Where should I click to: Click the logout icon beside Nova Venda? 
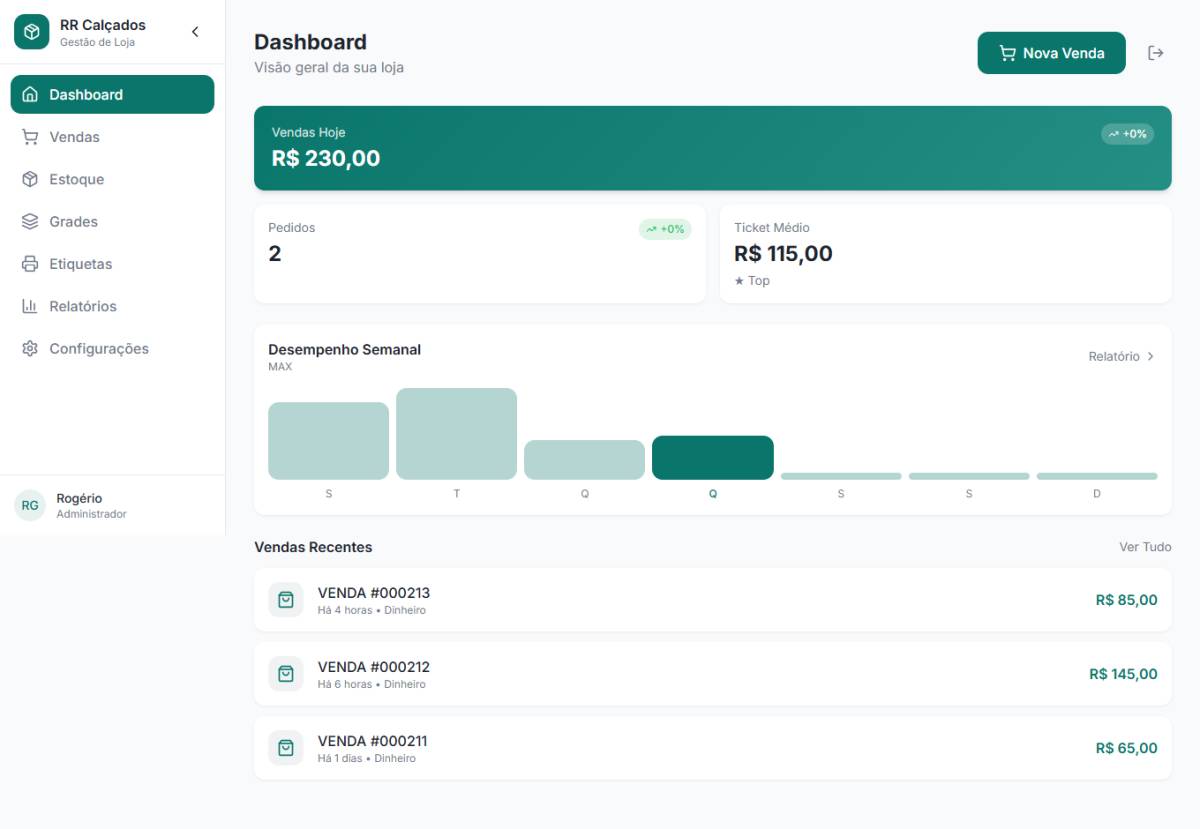(x=1156, y=53)
